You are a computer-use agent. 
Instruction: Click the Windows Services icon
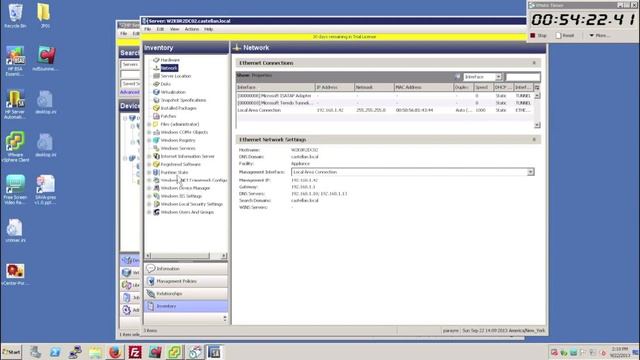(156, 148)
